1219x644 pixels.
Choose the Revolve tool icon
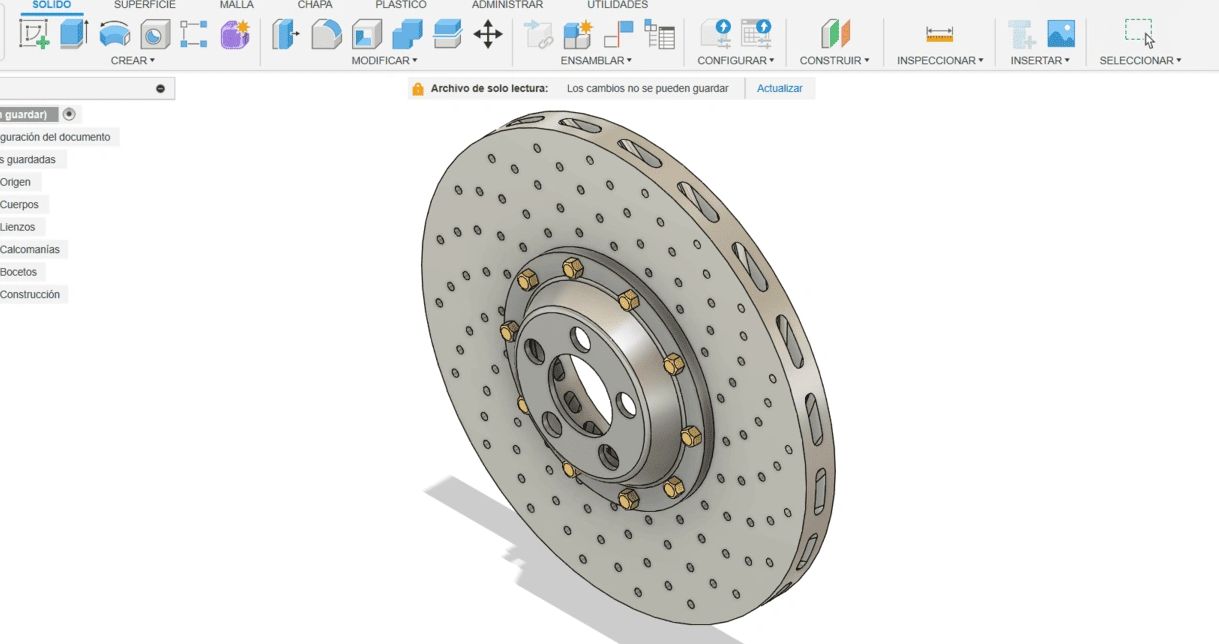coord(115,35)
